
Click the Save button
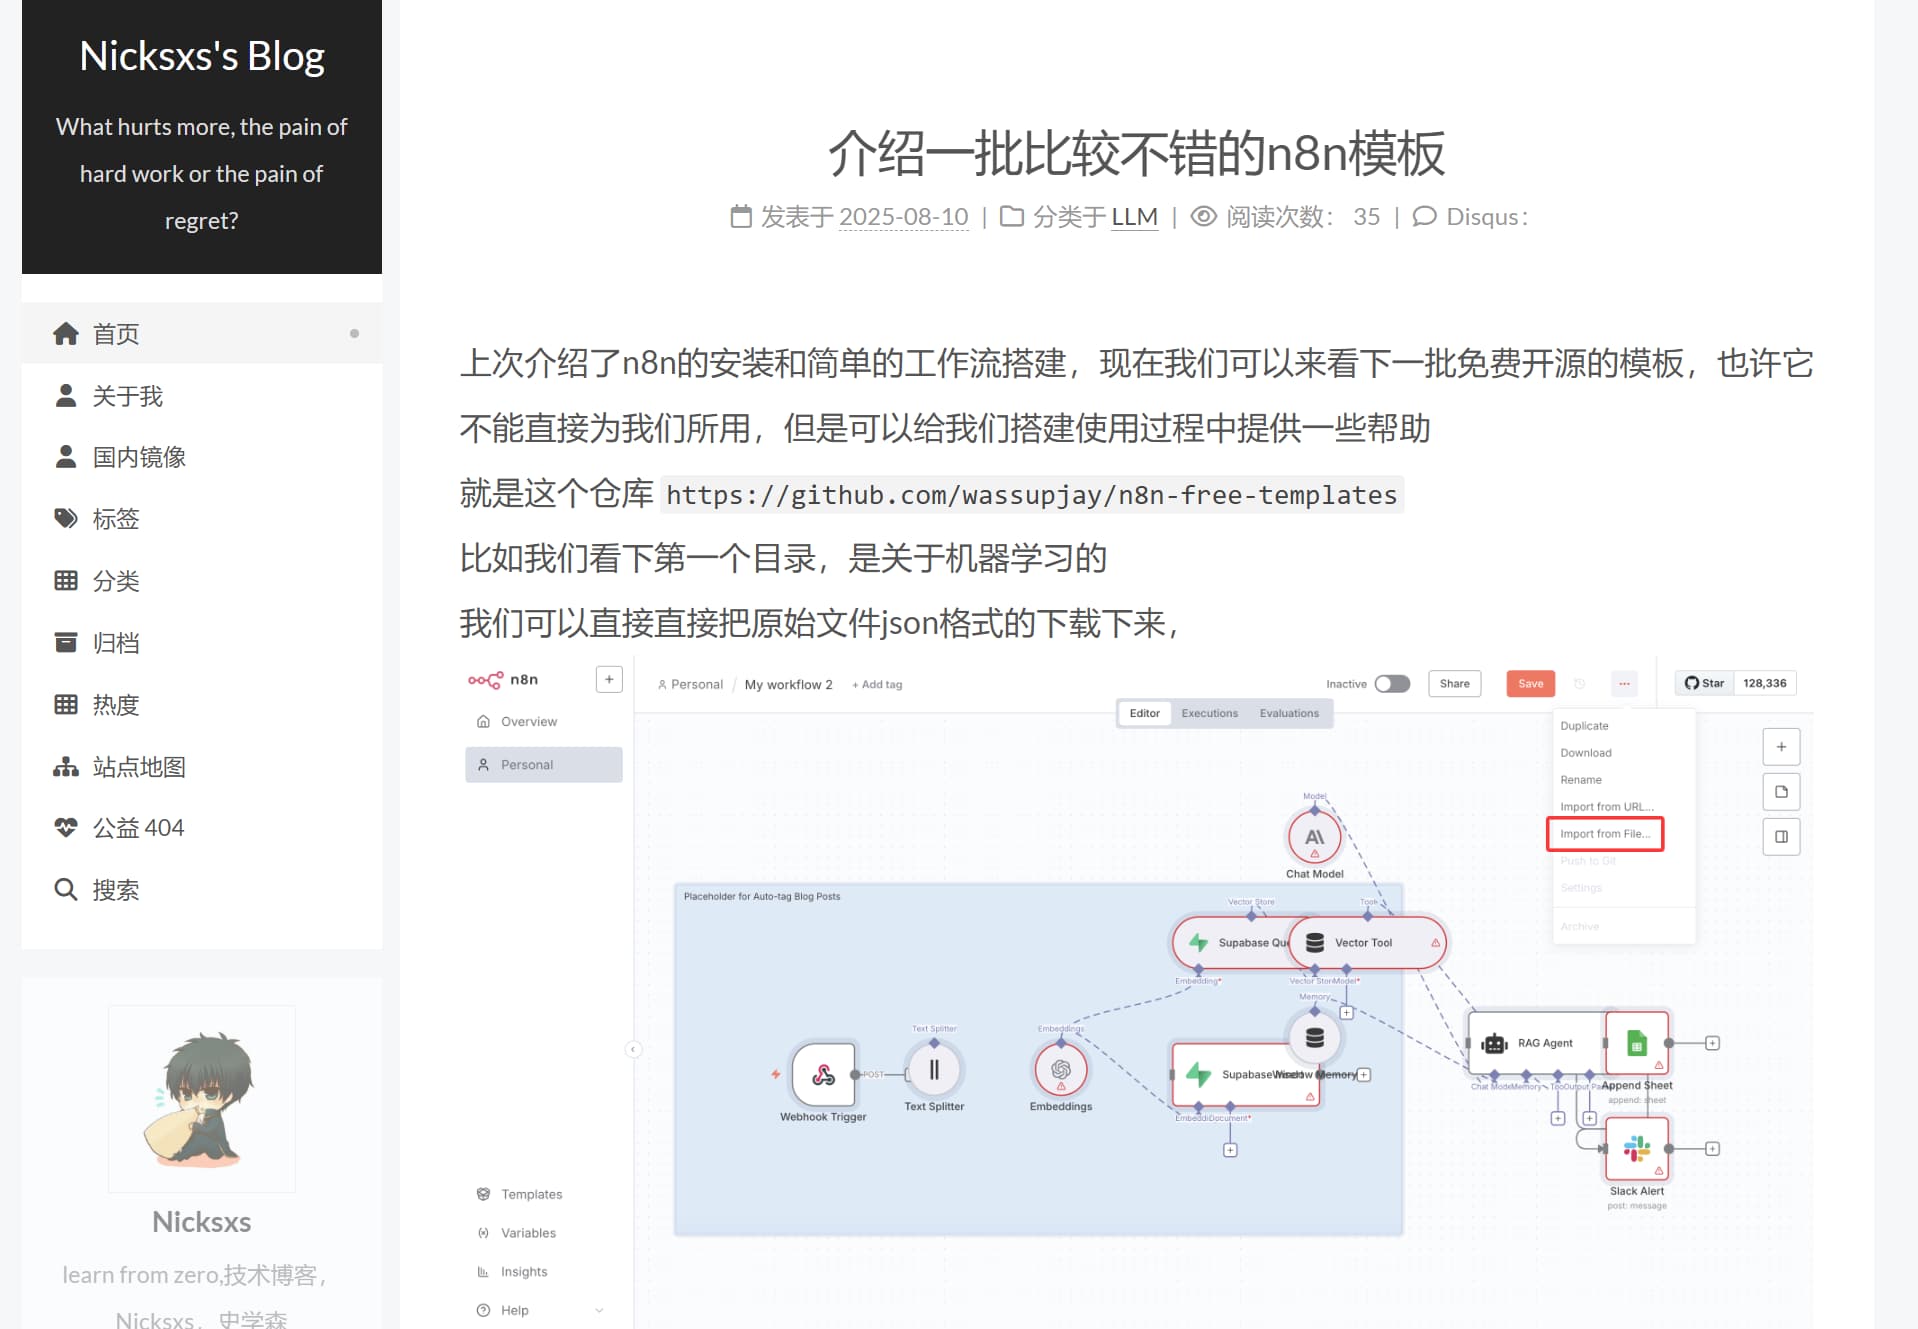coord(1529,683)
